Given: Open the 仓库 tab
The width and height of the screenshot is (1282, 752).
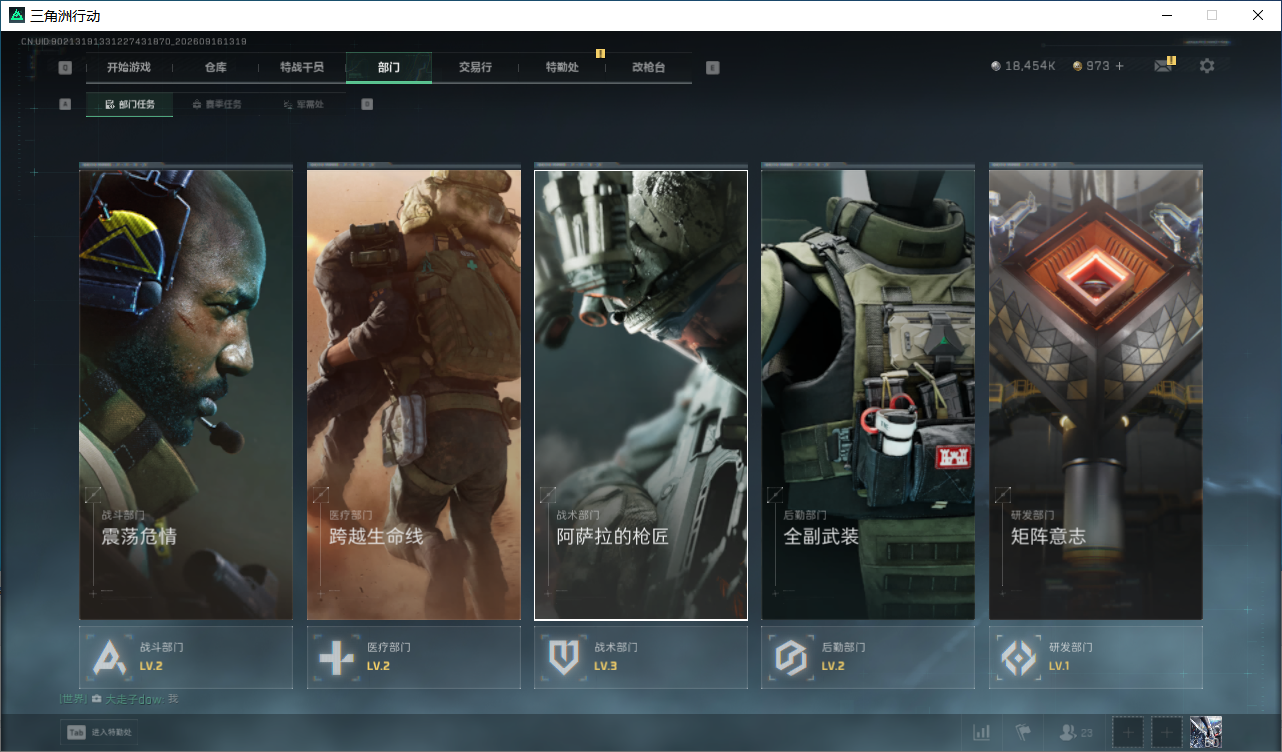Looking at the screenshot, I should tap(216, 68).
